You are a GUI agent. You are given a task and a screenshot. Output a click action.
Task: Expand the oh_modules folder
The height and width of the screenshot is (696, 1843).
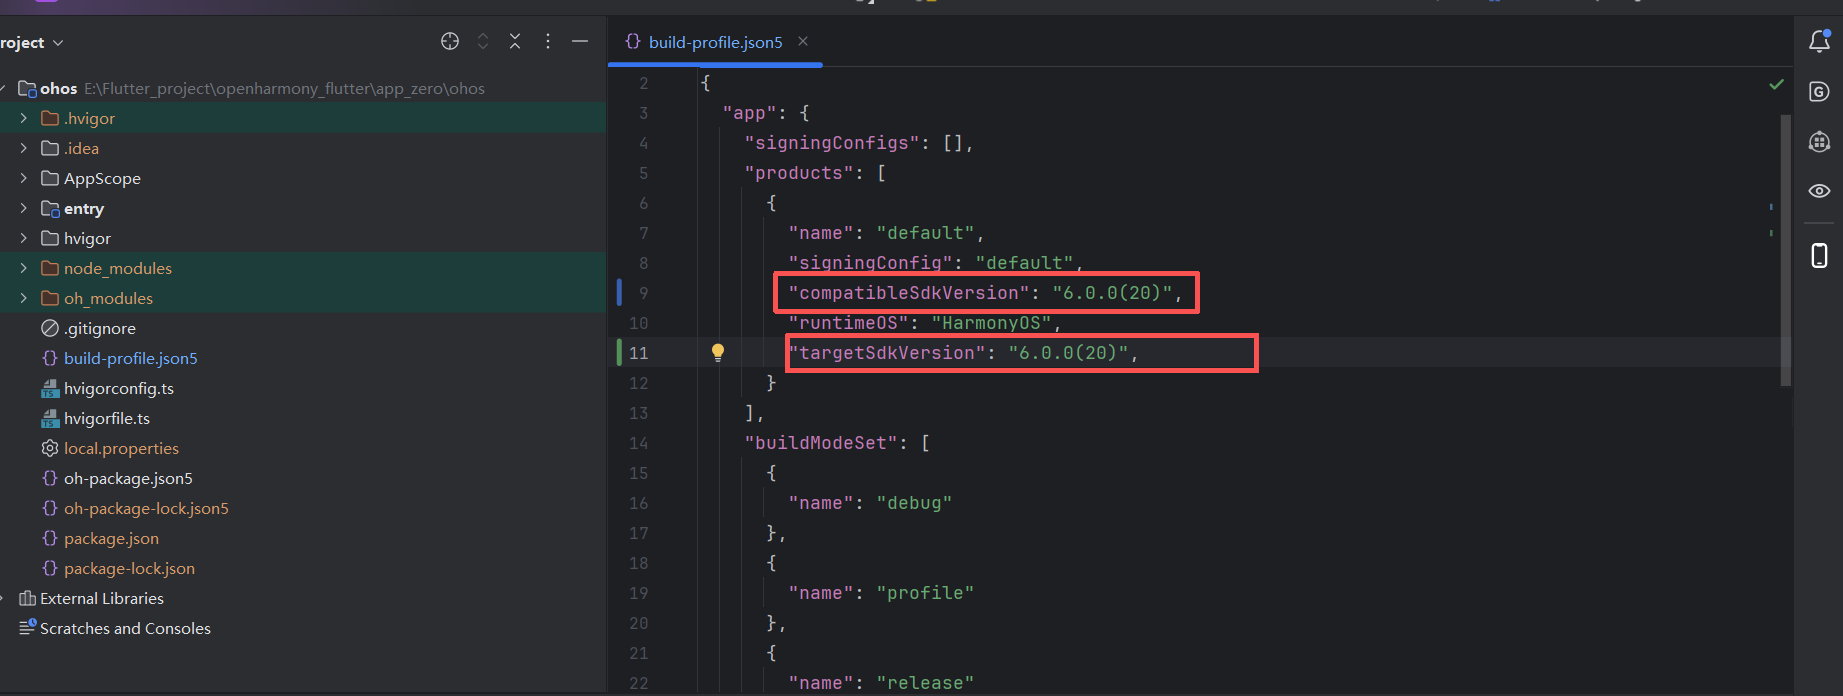coord(23,298)
